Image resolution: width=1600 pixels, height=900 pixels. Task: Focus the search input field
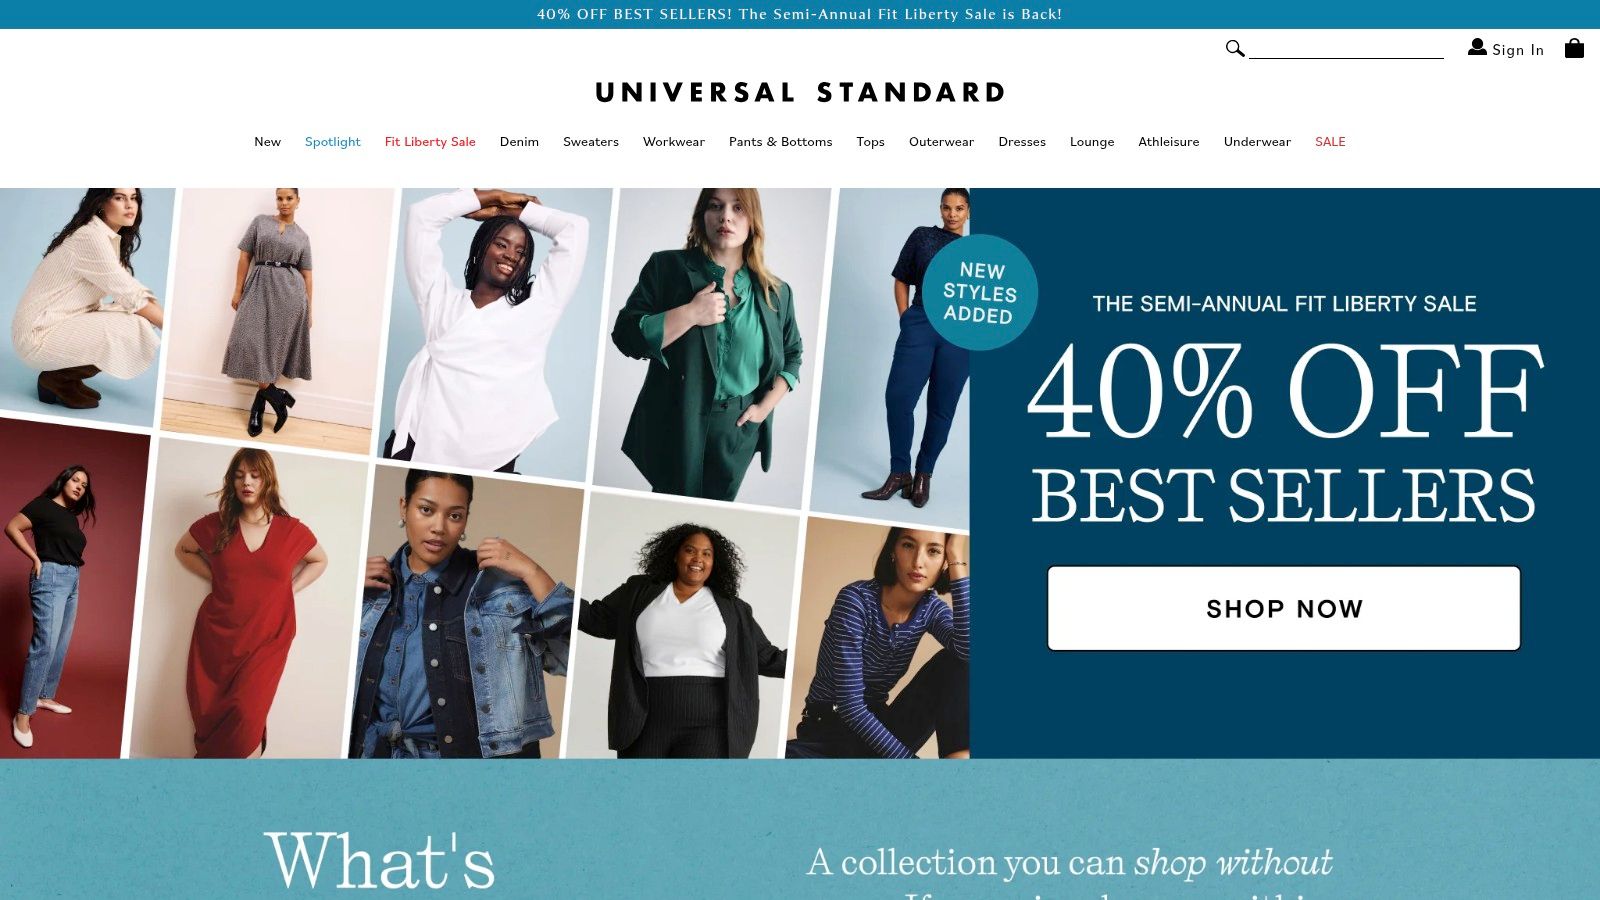click(1346, 48)
